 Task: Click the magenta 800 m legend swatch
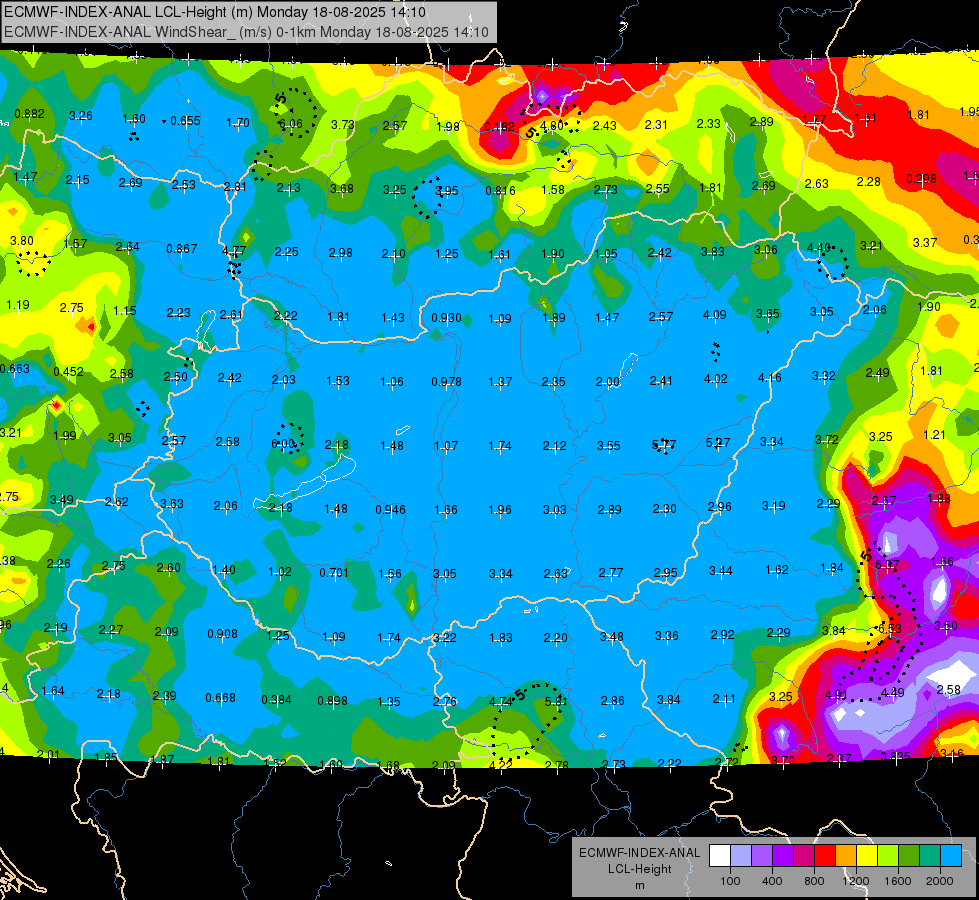[804, 855]
